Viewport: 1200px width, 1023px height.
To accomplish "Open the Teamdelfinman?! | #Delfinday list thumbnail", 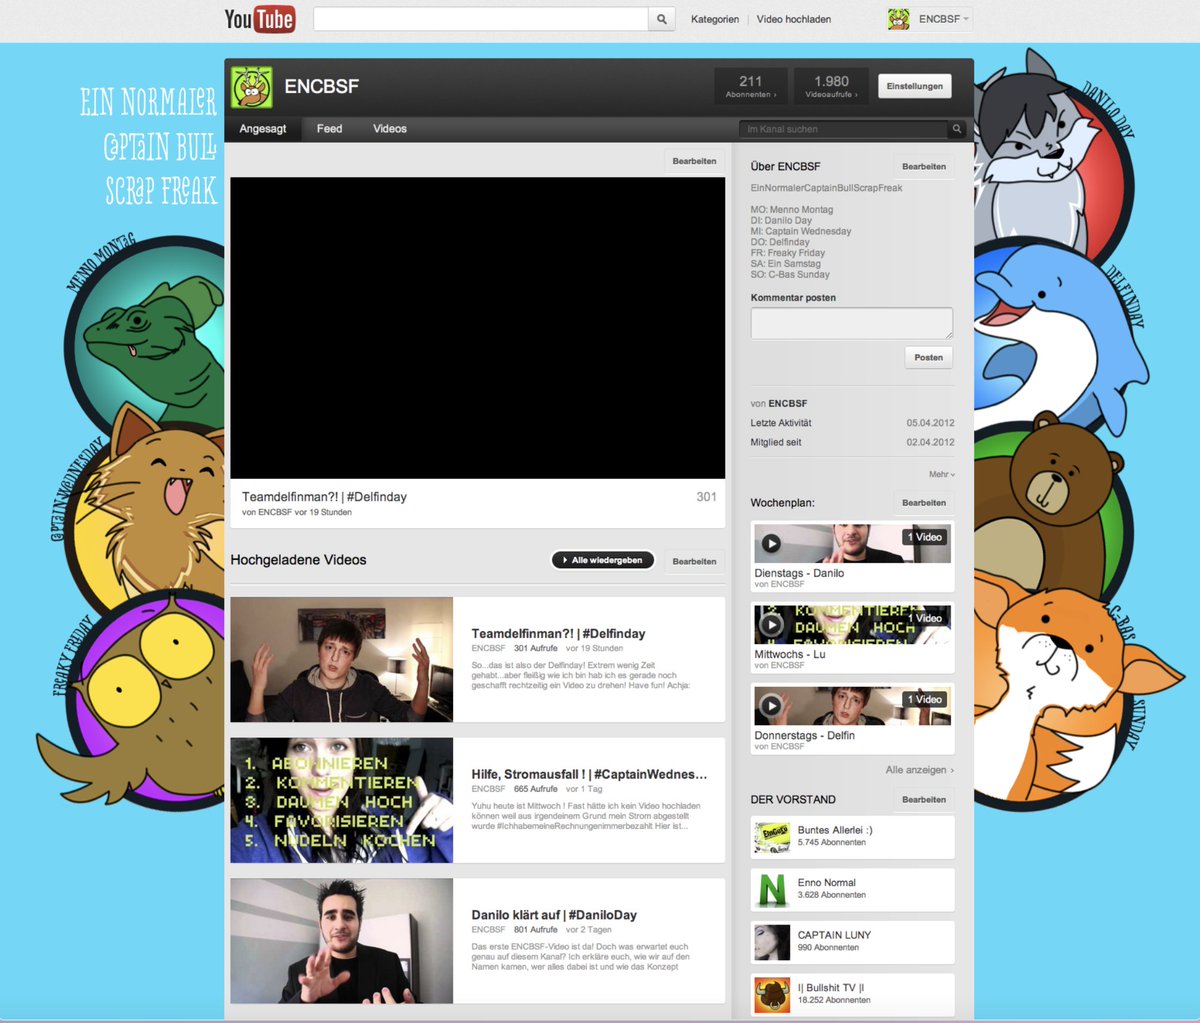I will (x=342, y=660).
